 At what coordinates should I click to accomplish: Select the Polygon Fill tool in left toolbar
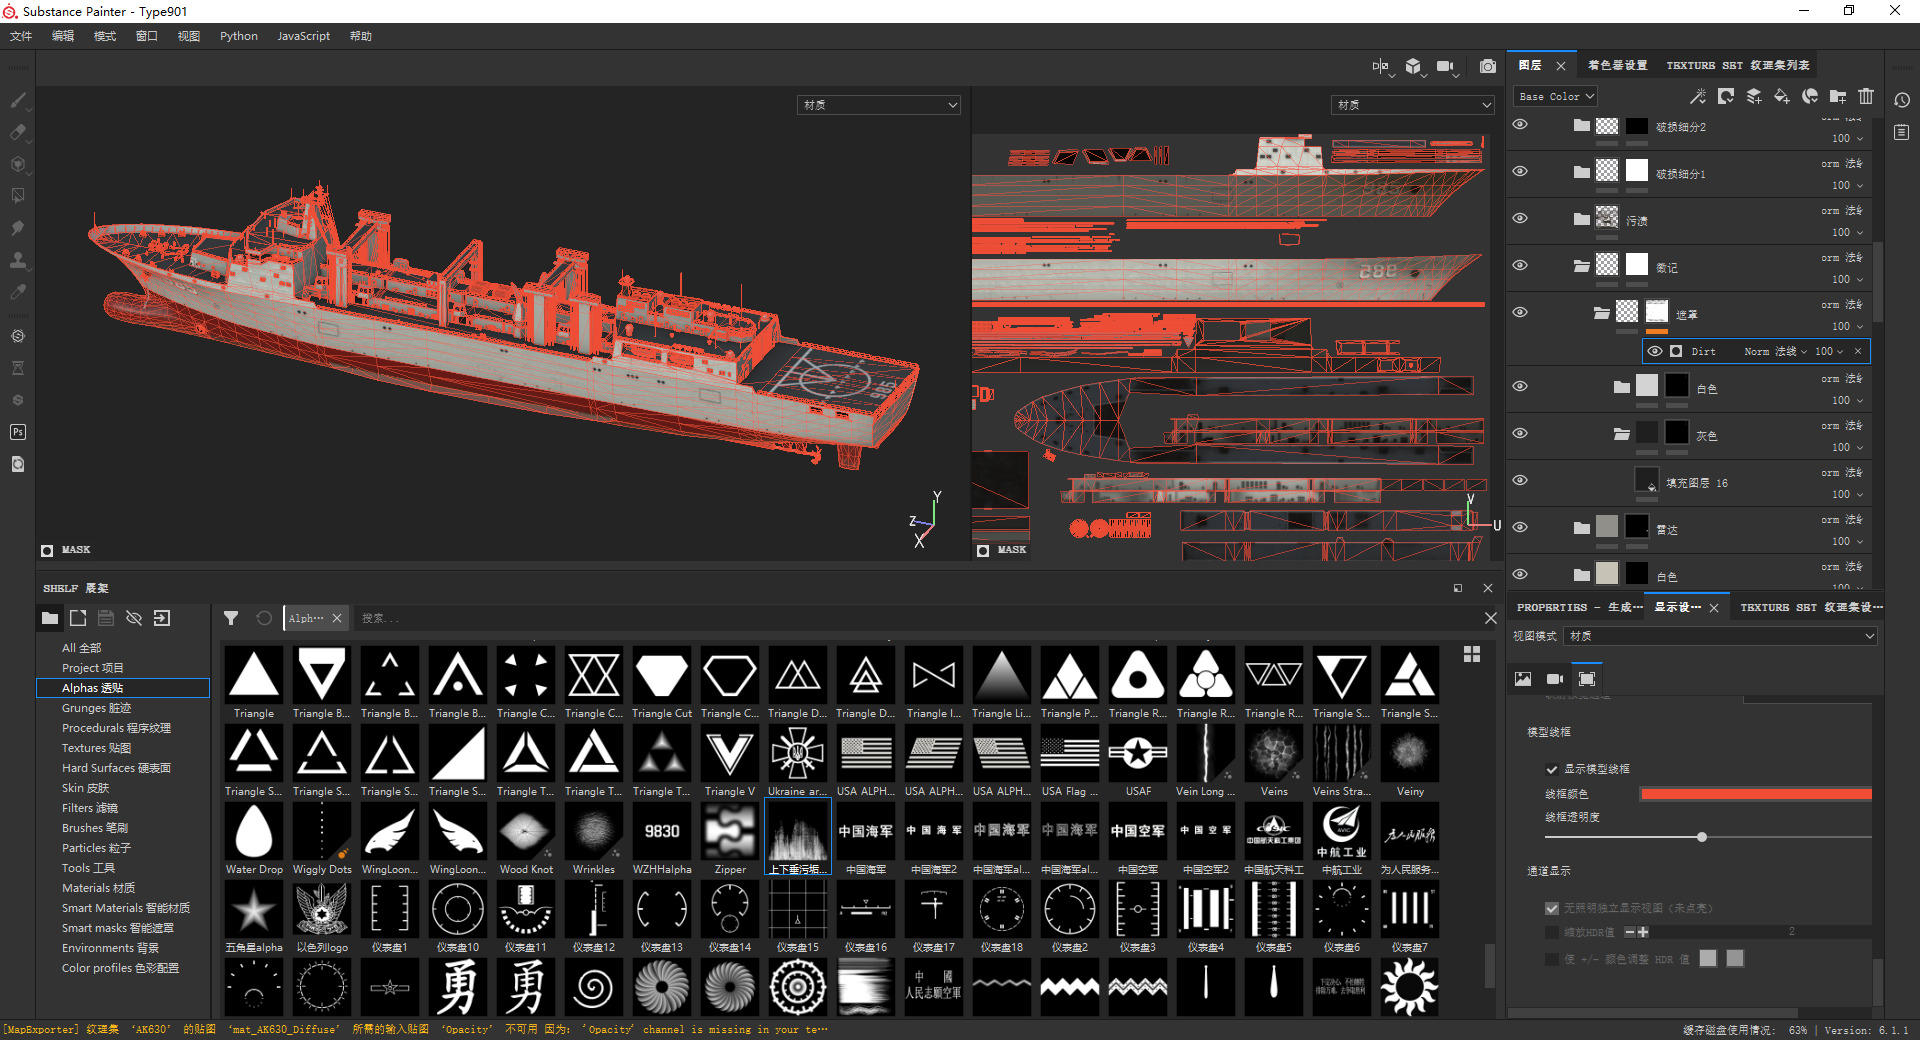pyautogui.click(x=18, y=196)
